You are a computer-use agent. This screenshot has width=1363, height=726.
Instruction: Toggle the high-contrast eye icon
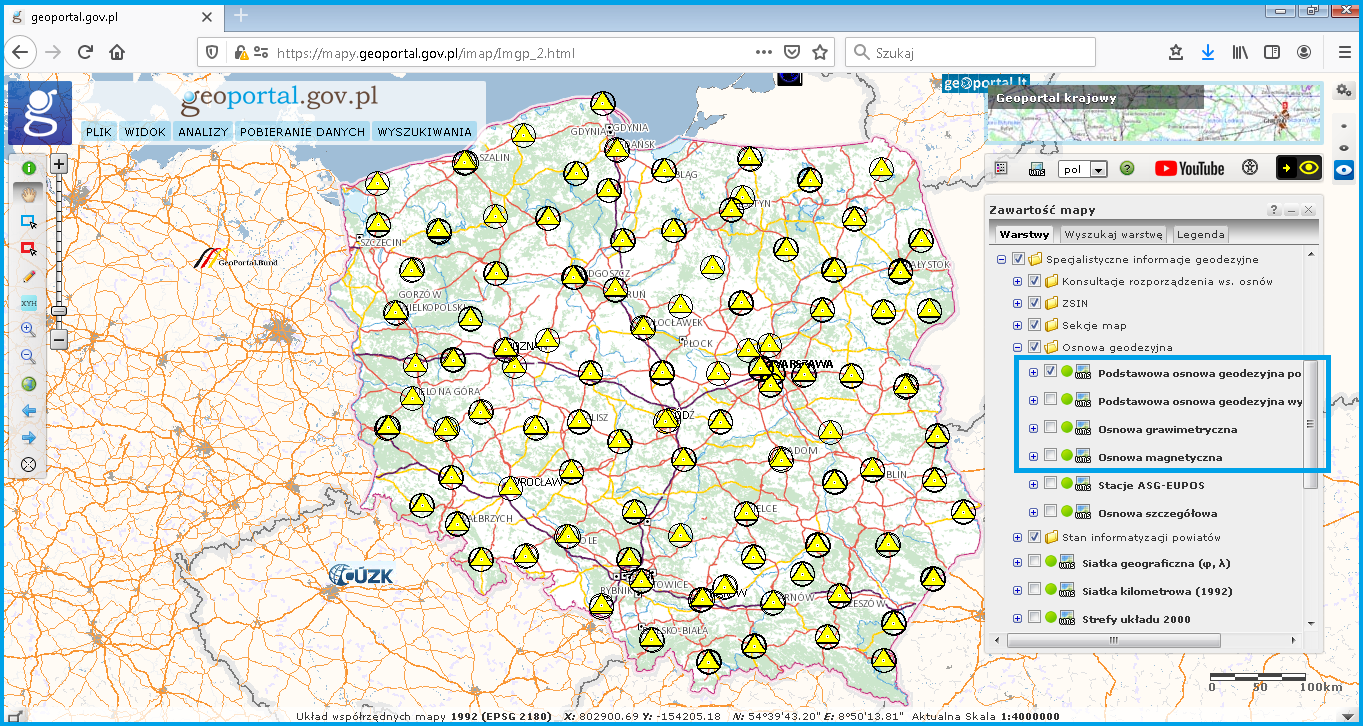tap(1299, 168)
